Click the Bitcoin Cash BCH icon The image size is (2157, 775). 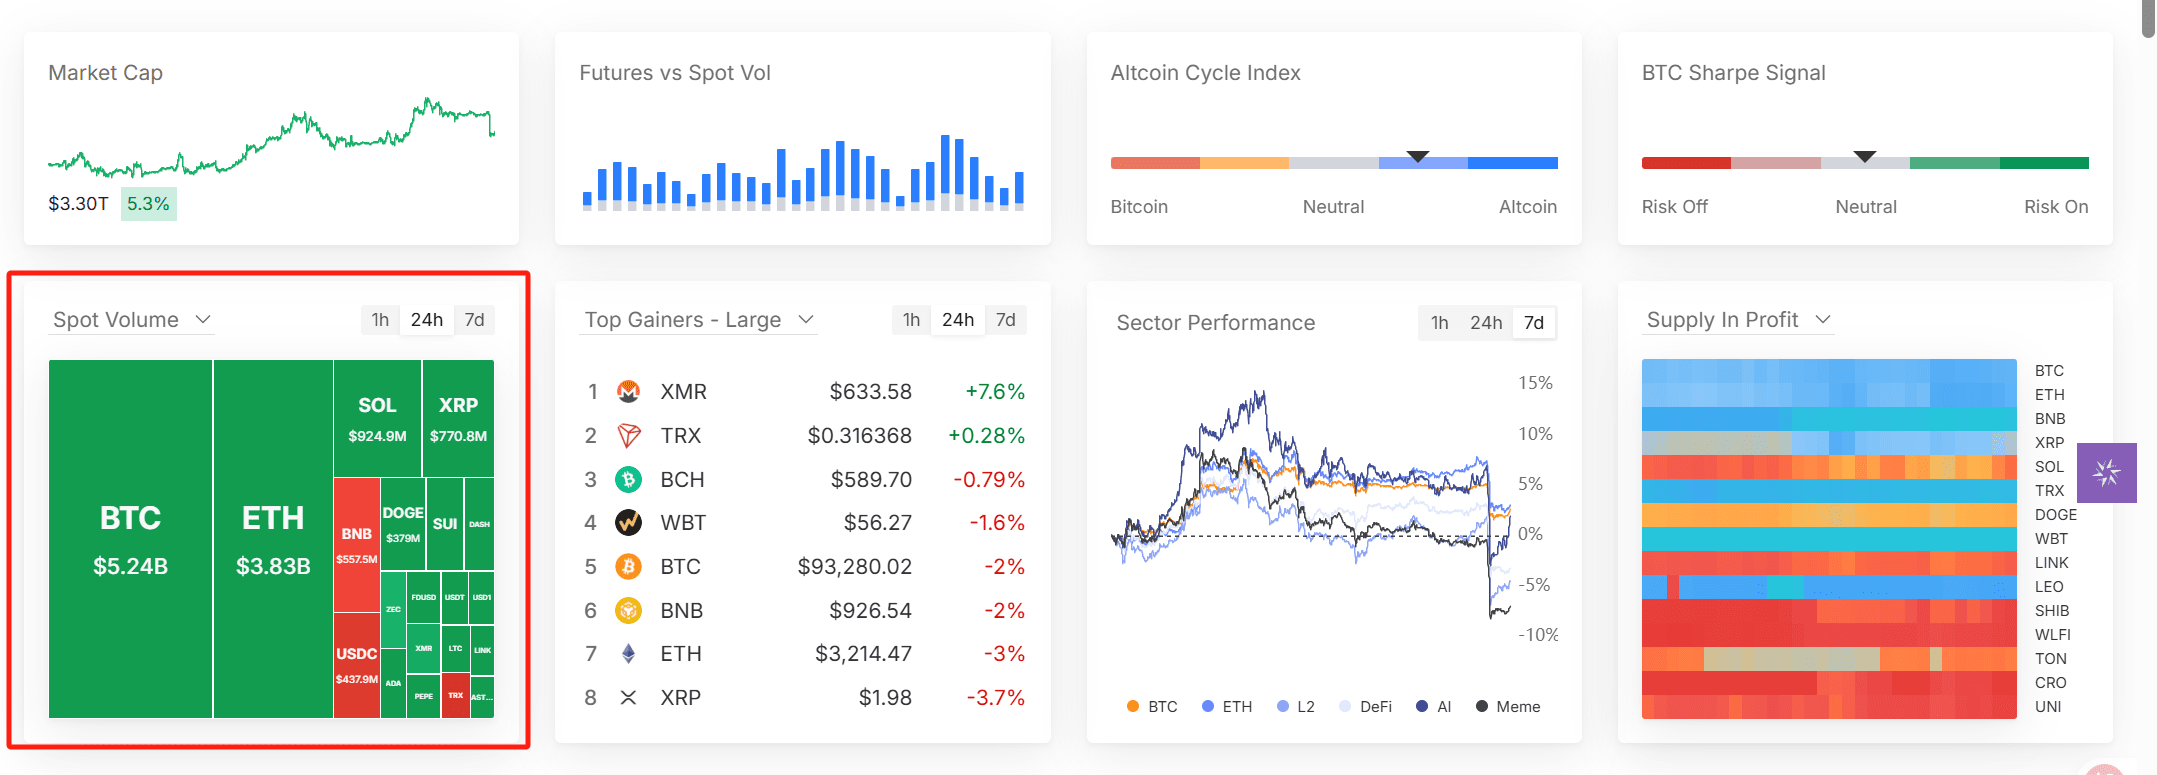(x=628, y=480)
